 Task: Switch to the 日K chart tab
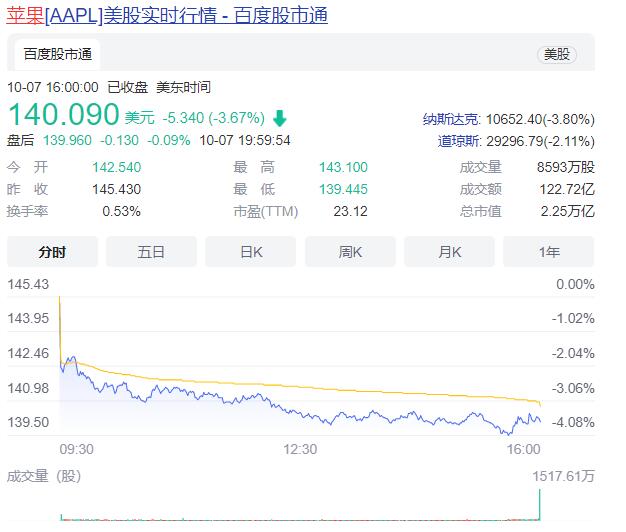coord(251,252)
